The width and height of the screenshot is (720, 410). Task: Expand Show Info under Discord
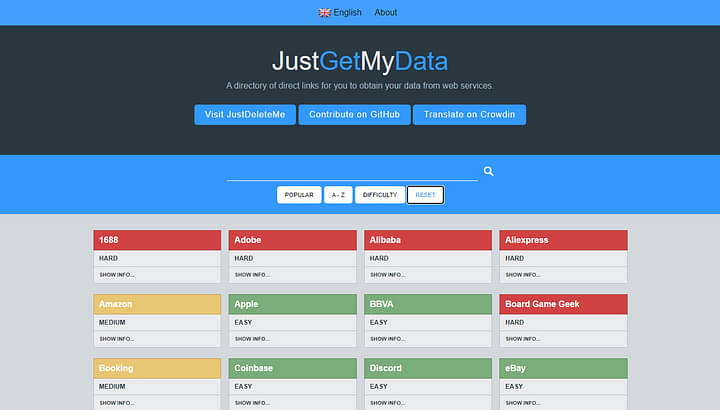(388, 403)
